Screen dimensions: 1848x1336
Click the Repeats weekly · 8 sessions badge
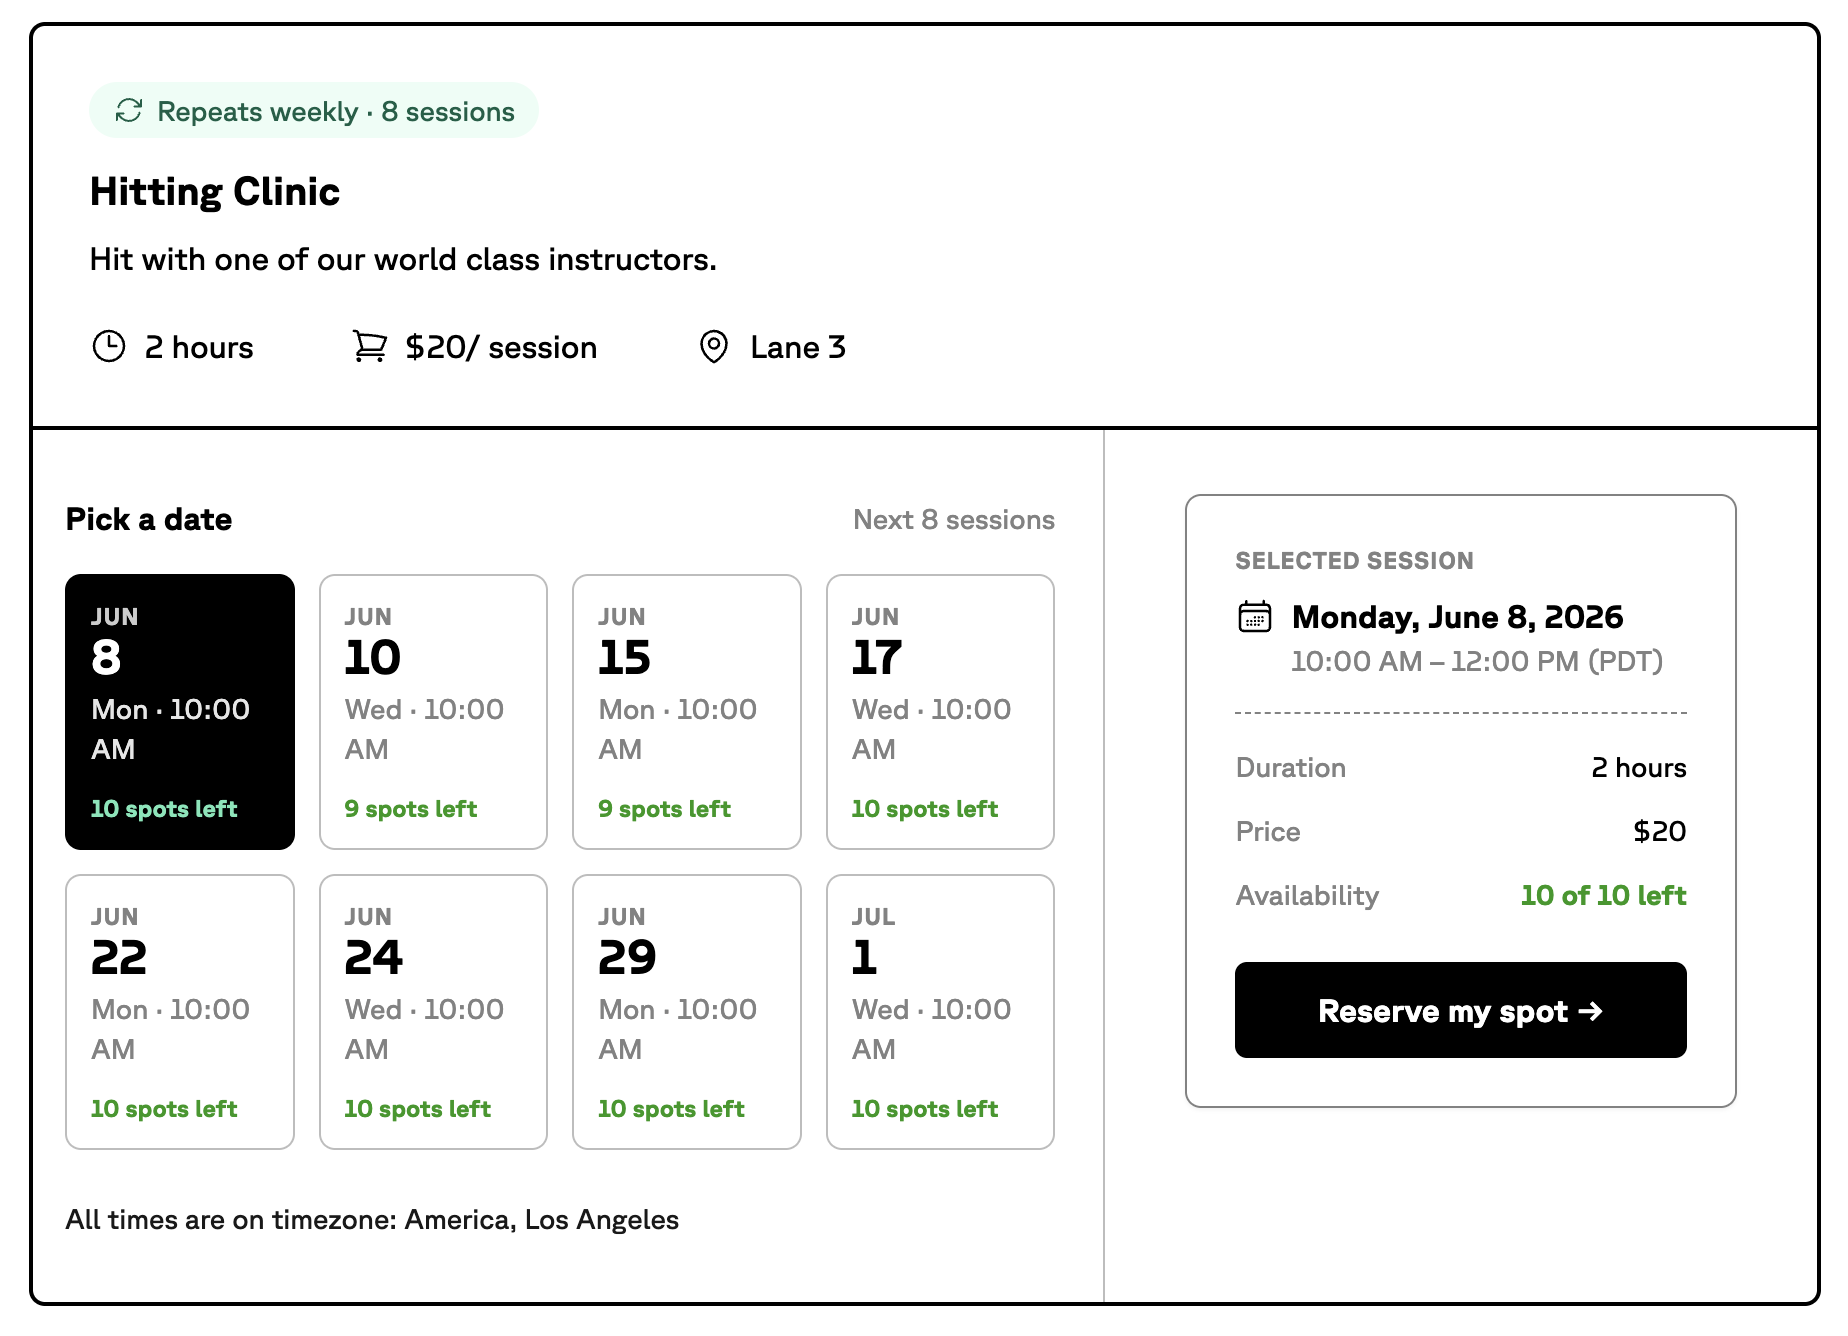tap(314, 111)
